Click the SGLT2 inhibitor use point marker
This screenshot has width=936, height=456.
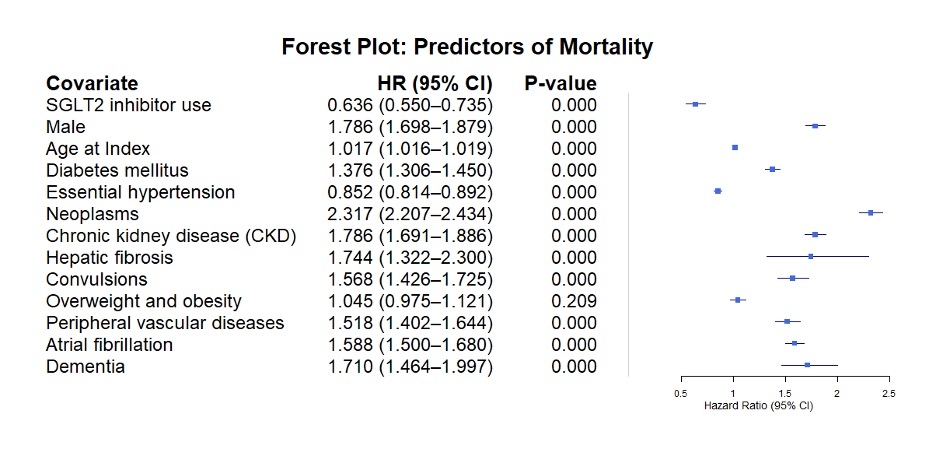(695, 104)
